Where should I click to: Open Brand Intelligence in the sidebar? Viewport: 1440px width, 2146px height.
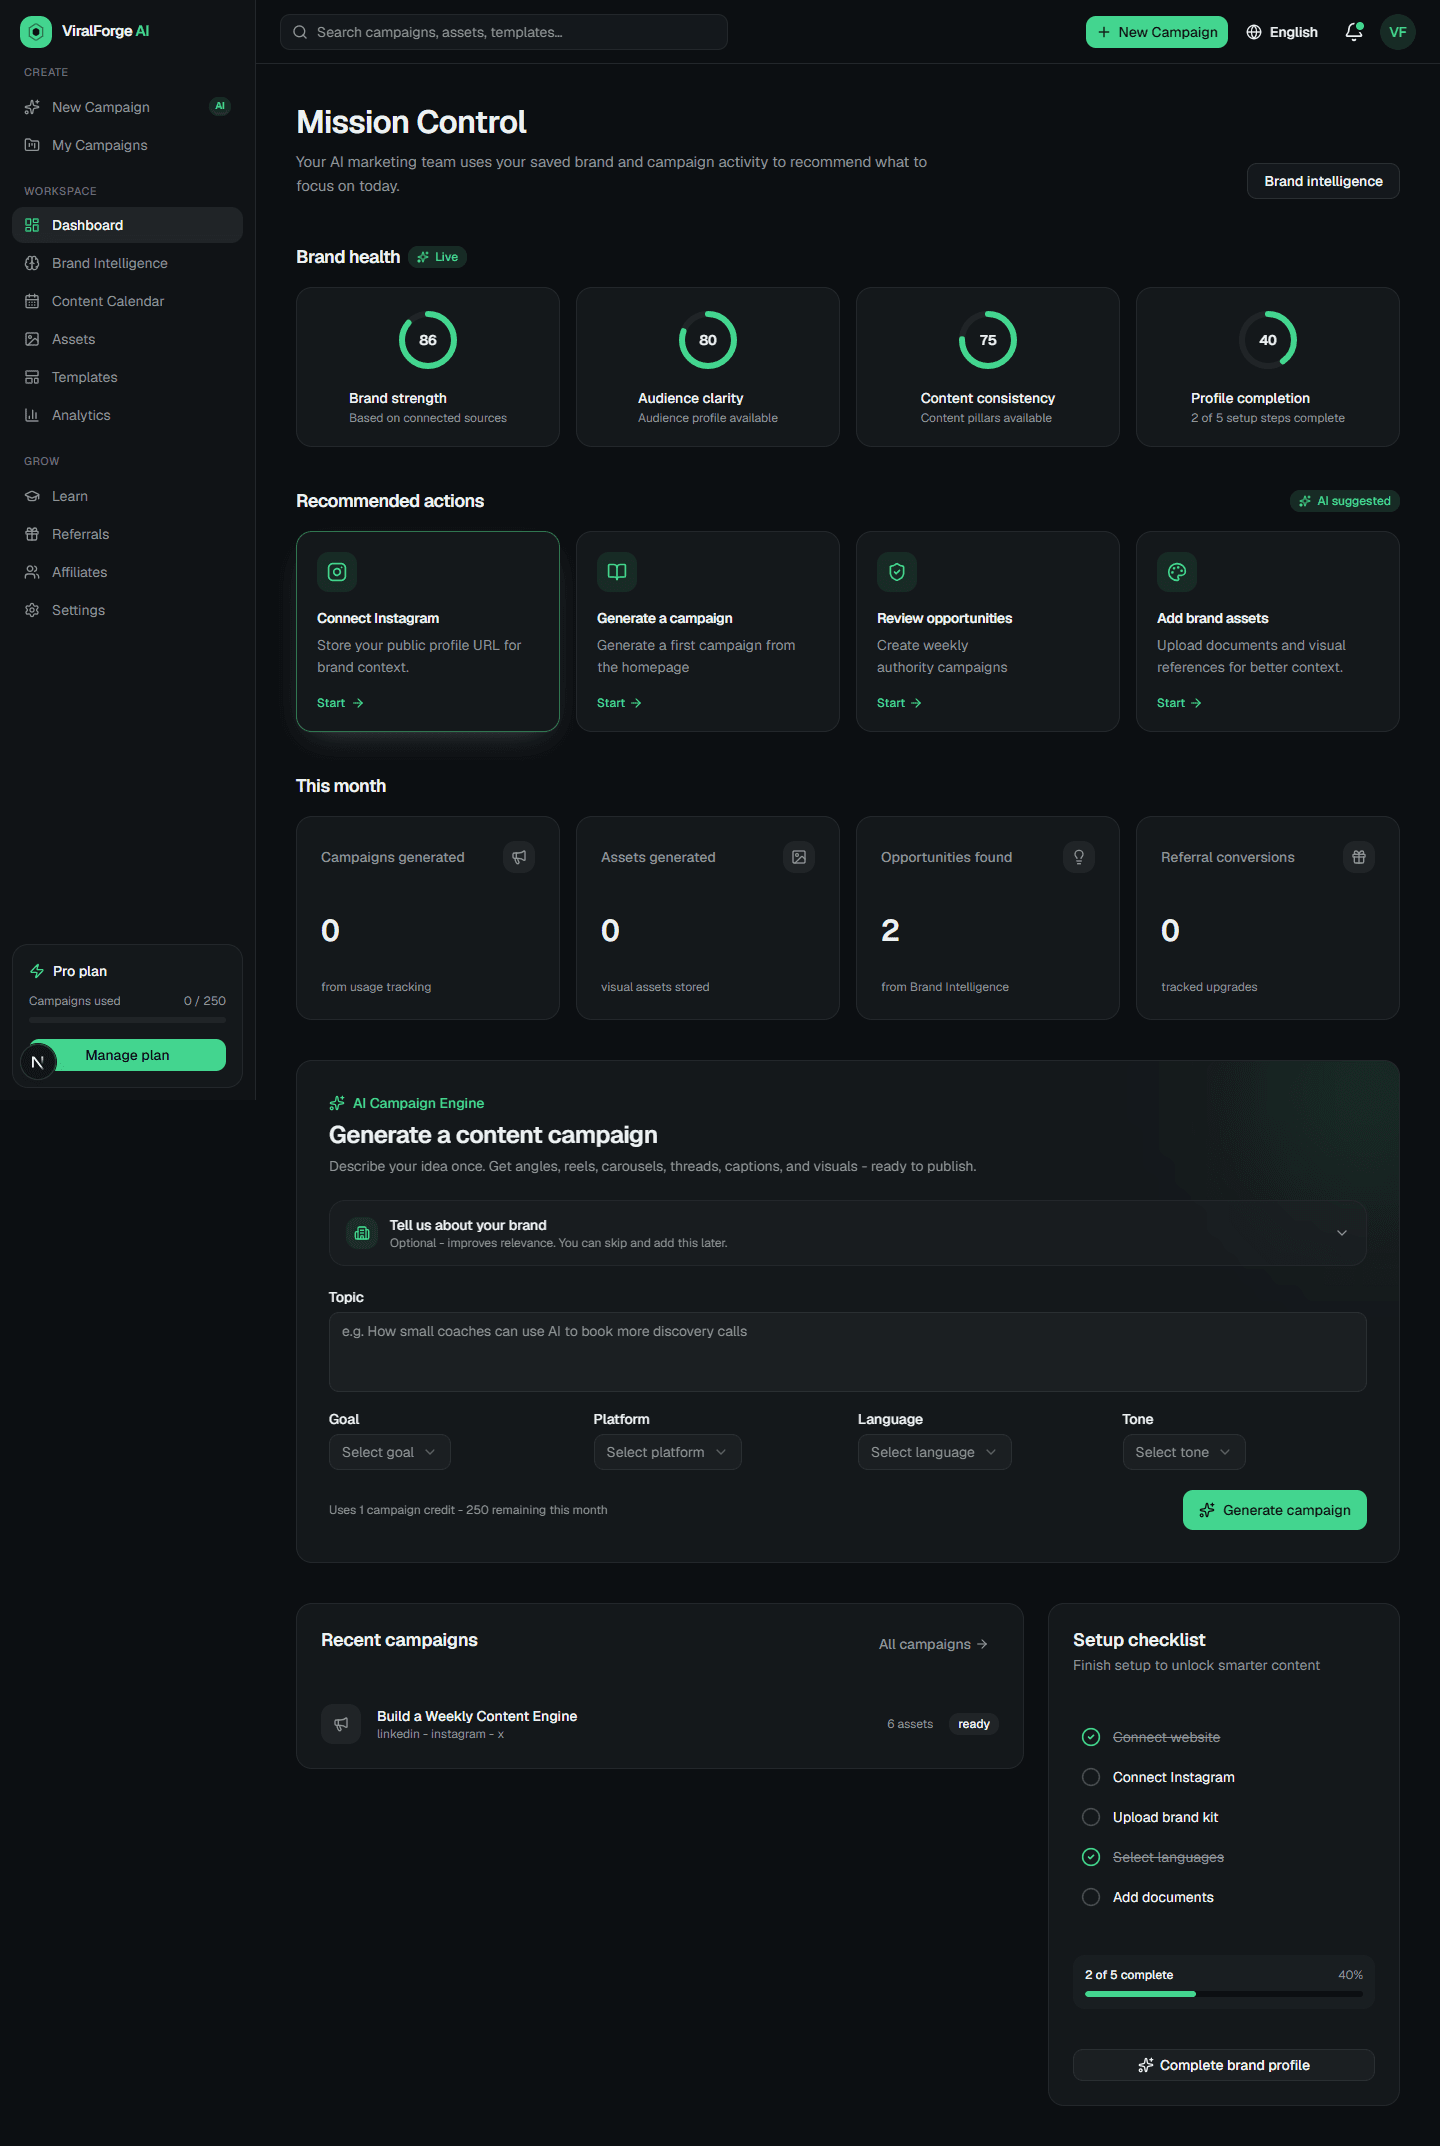coord(127,263)
